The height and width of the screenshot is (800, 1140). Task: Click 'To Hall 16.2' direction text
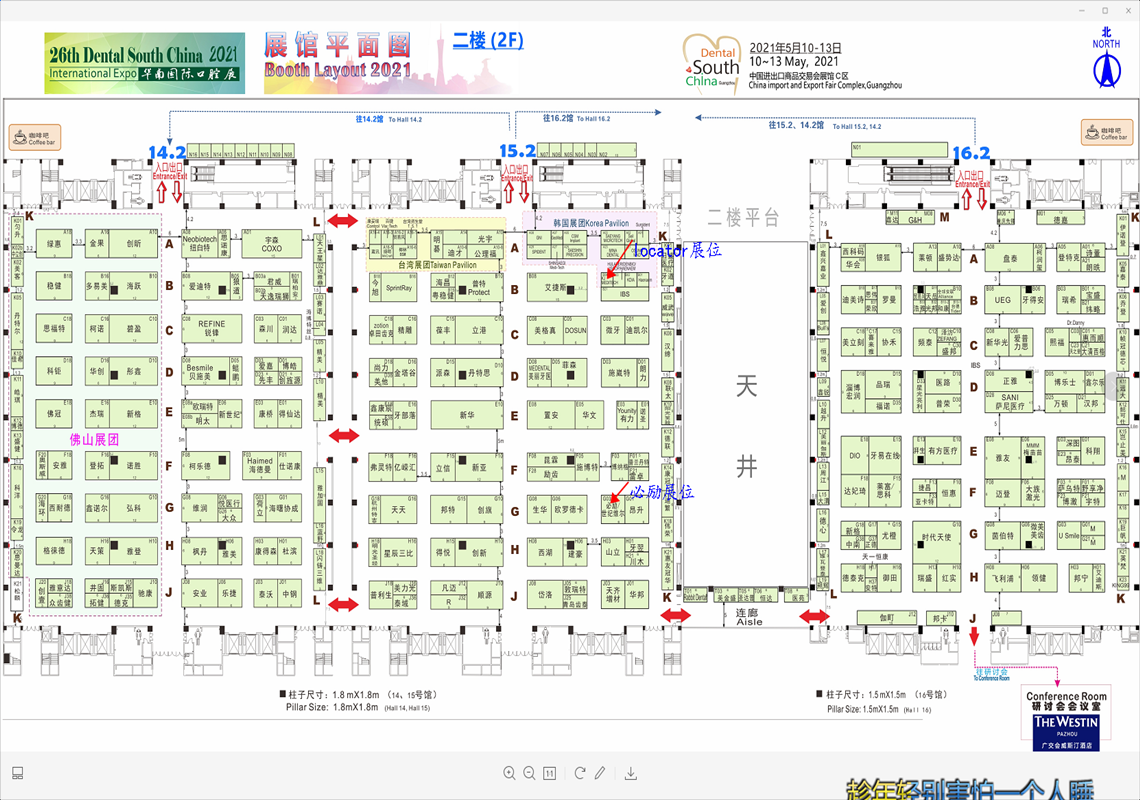pos(593,119)
